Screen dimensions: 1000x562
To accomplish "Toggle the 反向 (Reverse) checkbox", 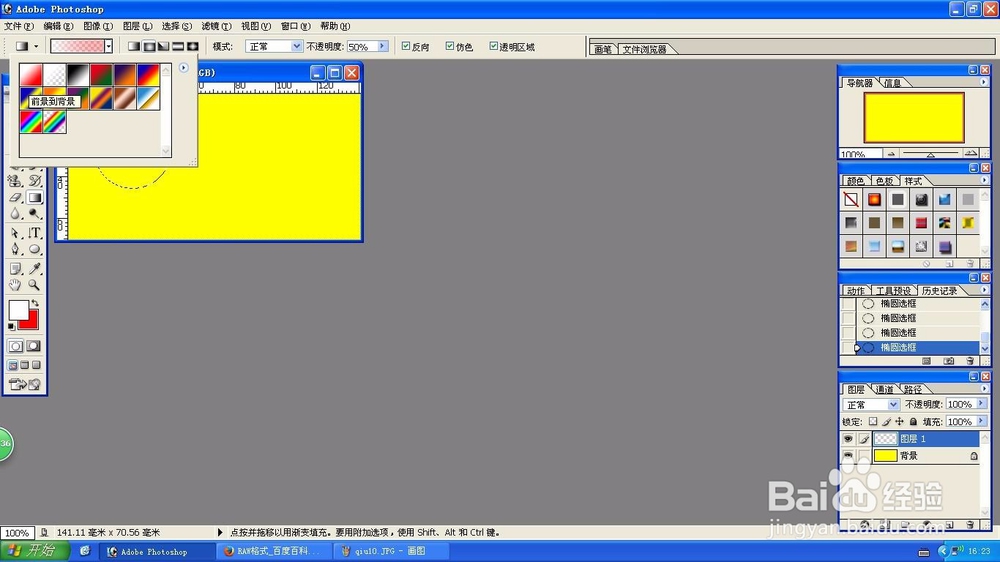I will (x=406, y=46).
